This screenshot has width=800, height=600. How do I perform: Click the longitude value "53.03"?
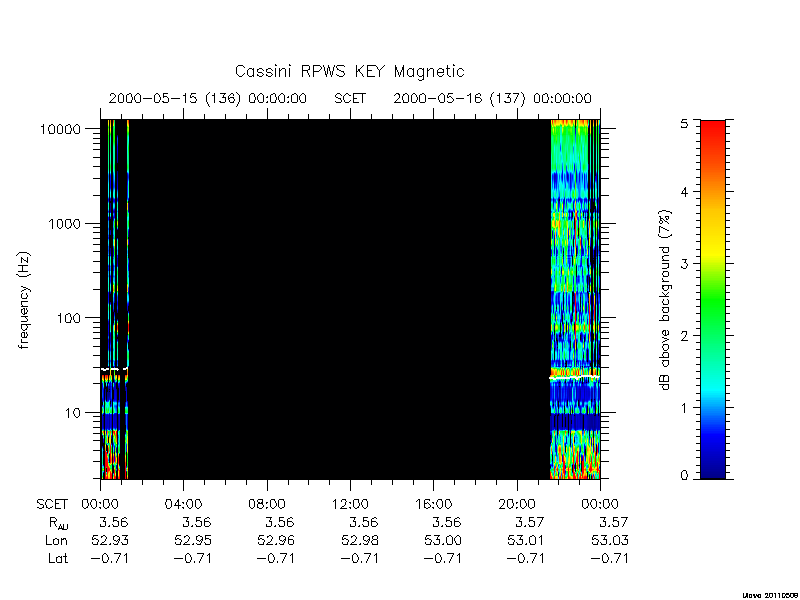610,540
